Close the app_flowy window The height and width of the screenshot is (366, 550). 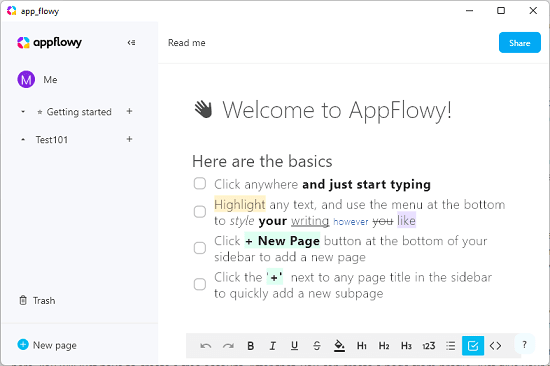pos(533,11)
